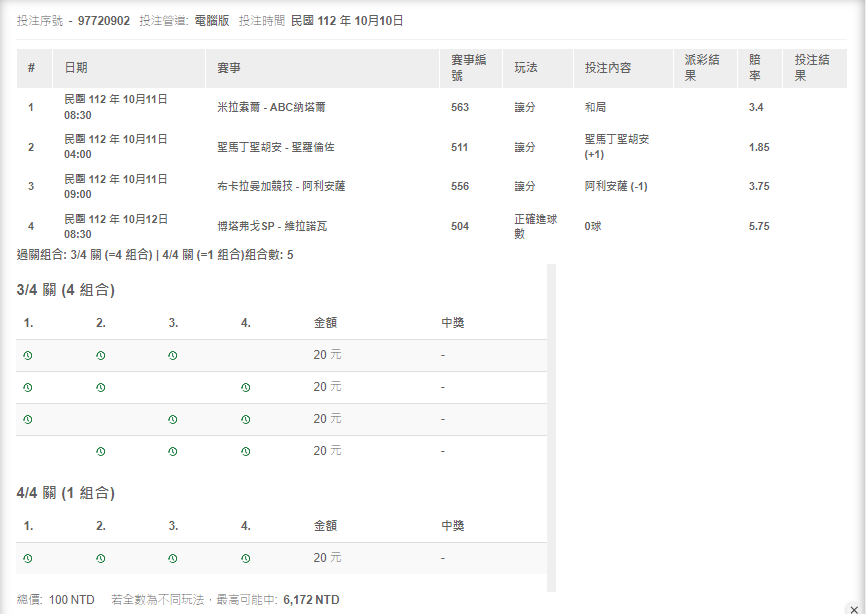
Task: Click match 1 clock icon in 4/4 combo row
Action: [28, 559]
